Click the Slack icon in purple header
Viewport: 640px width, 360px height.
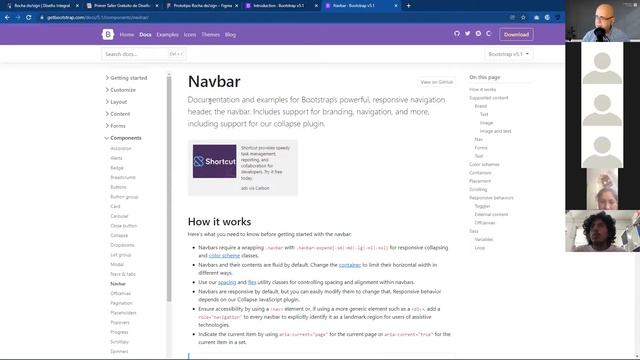coord(478,33)
